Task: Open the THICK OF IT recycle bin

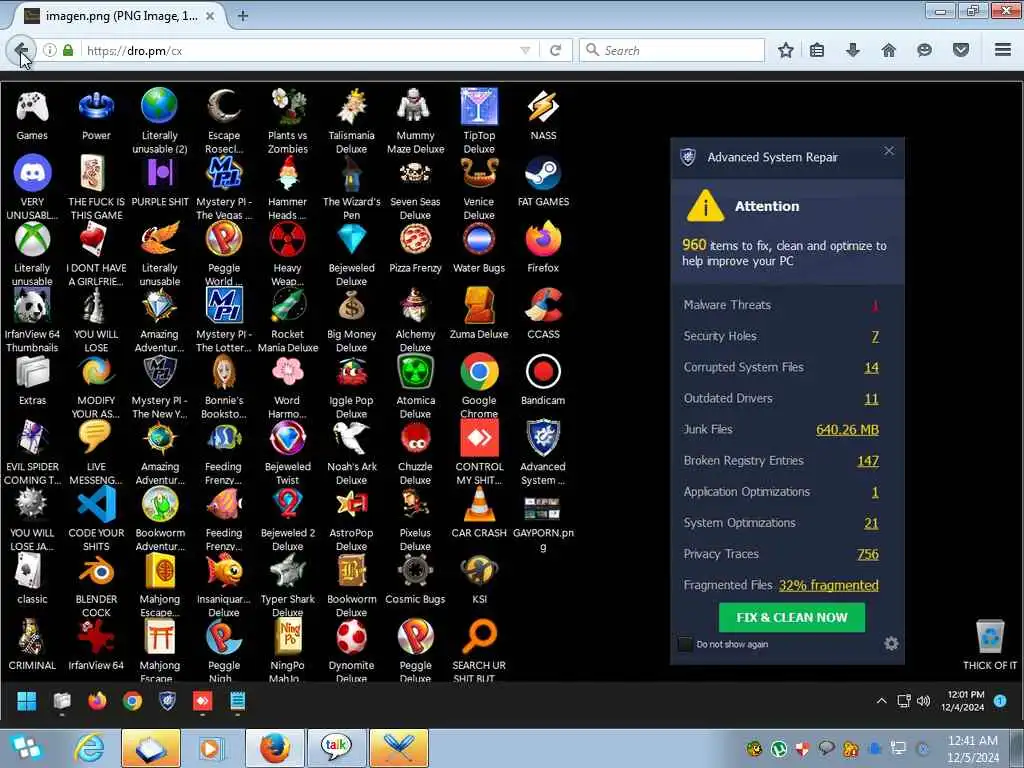Action: click(x=990, y=637)
